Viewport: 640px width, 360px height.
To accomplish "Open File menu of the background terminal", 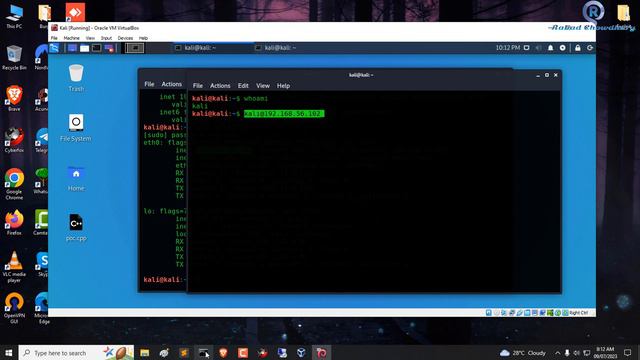I will coord(149,84).
